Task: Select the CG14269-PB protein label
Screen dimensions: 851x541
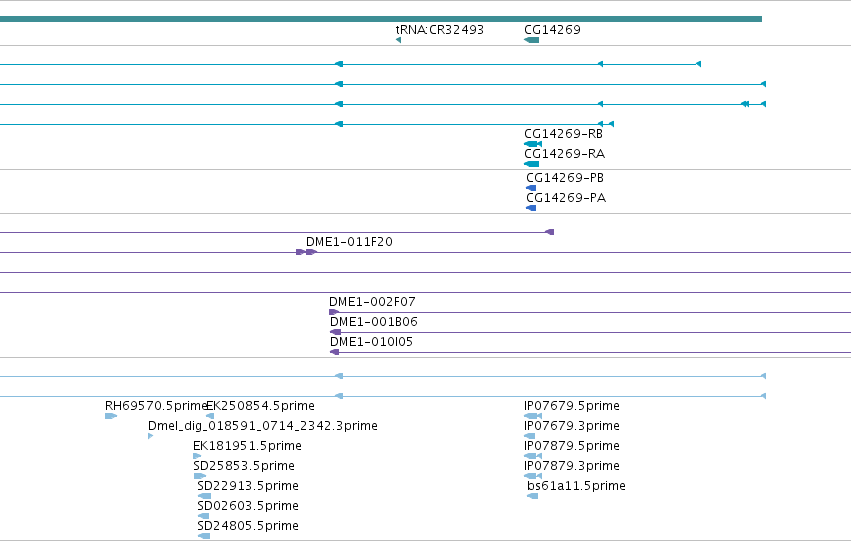Action: [565, 178]
